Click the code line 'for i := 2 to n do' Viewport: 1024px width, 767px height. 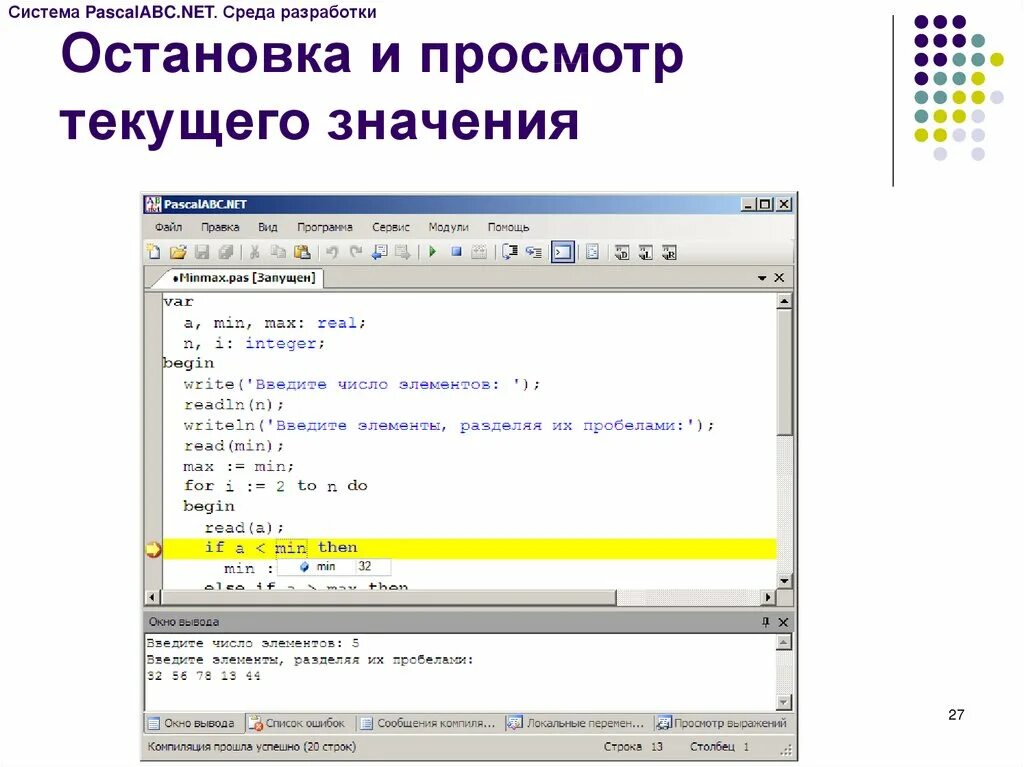(x=276, y=486)
